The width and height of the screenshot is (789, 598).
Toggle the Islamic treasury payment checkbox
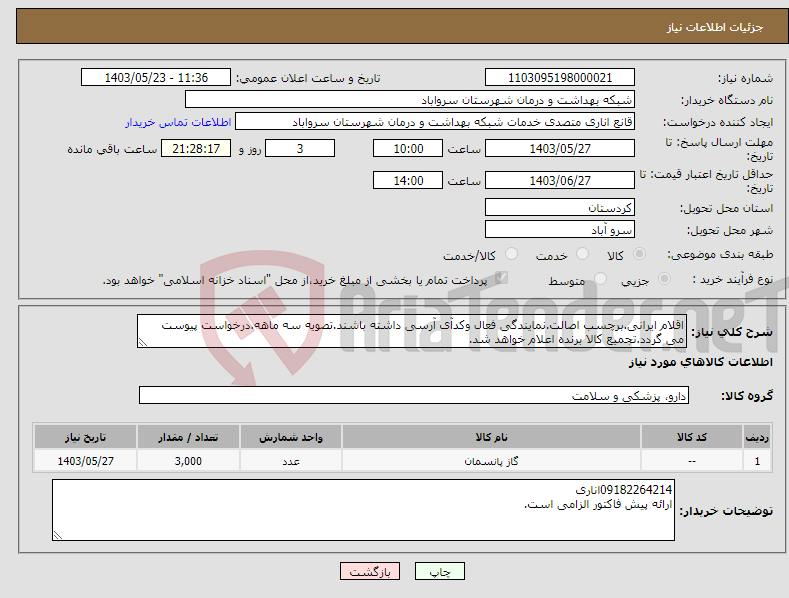pos(501,278)
